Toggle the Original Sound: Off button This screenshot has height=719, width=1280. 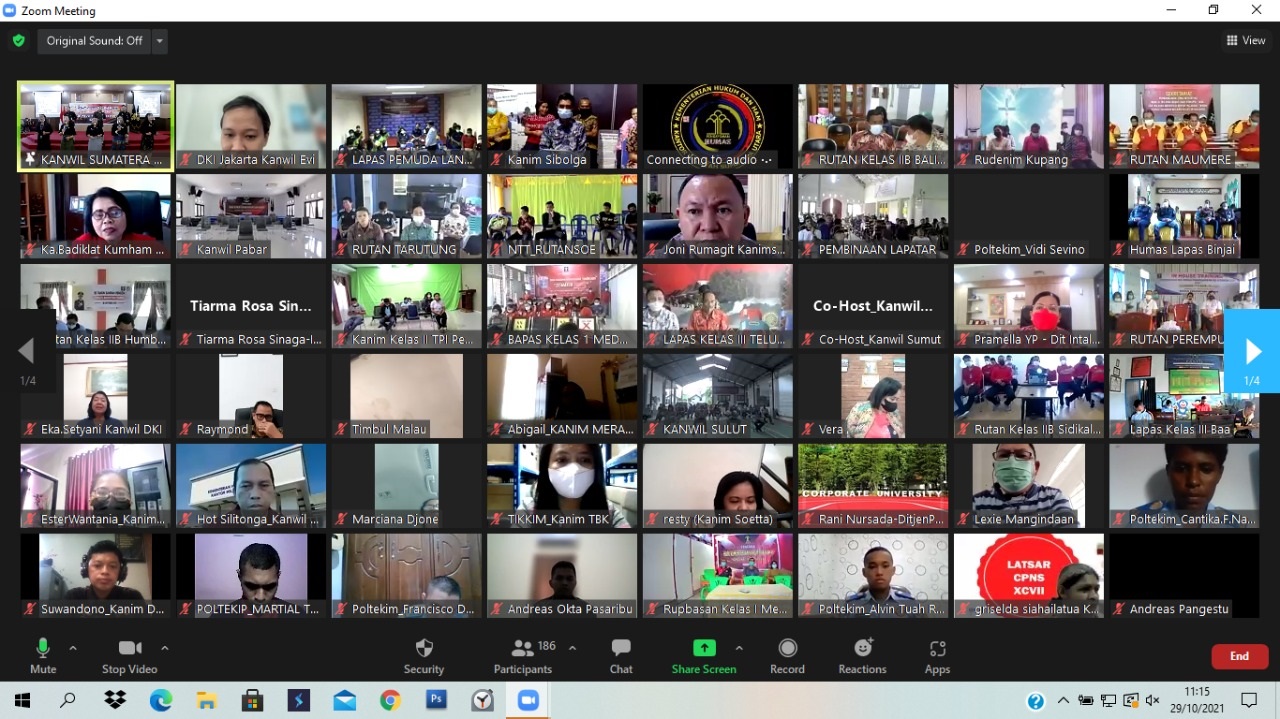click(94, 41)
